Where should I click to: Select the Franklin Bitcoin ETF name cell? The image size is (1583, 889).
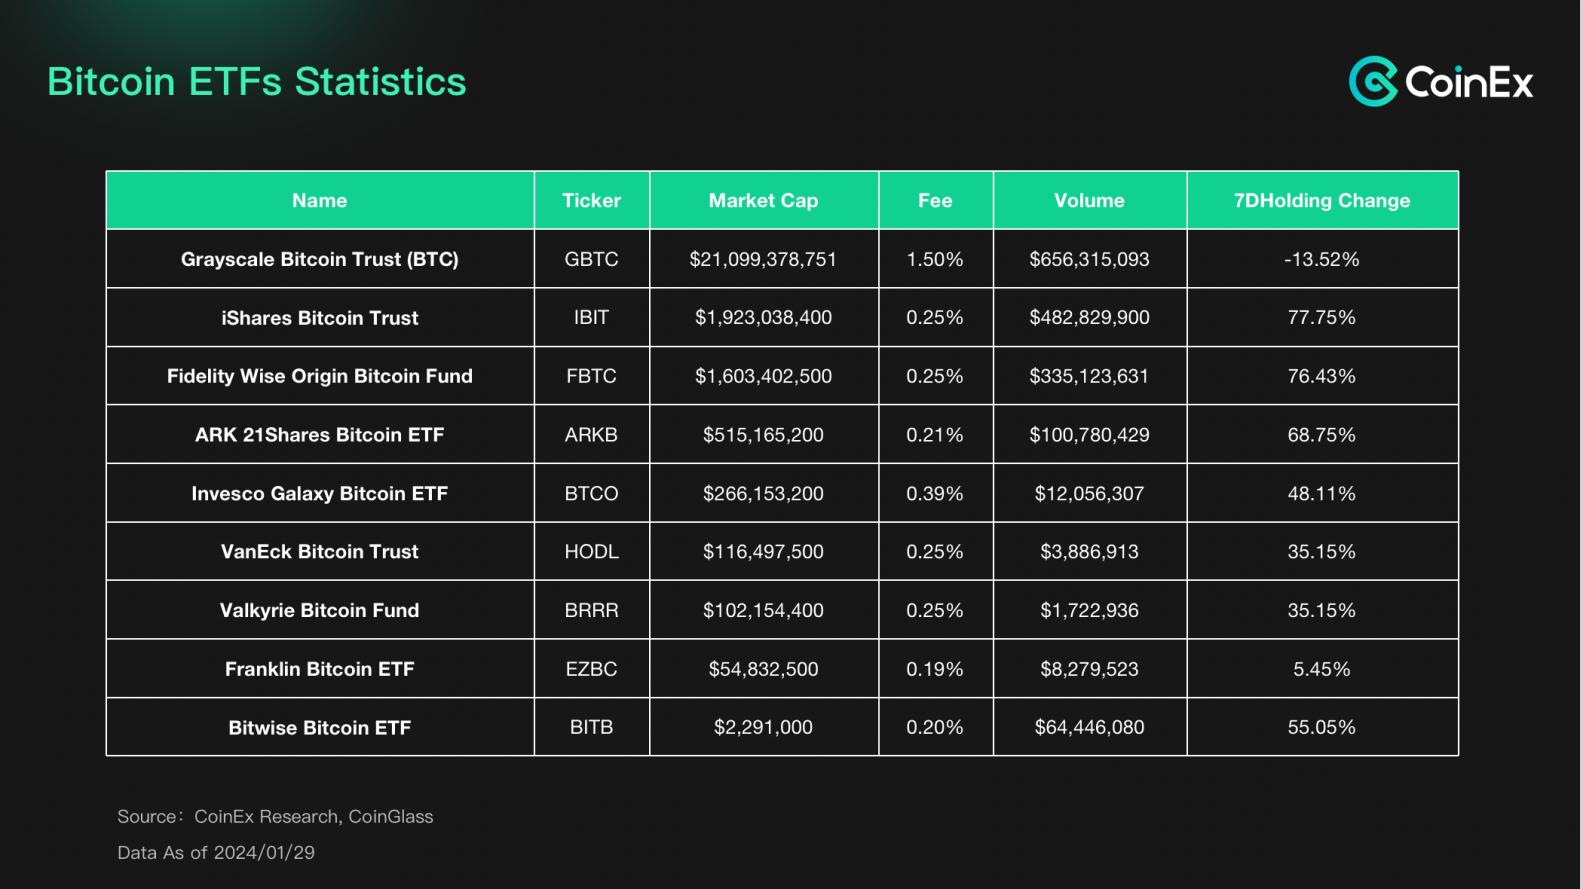320,669
